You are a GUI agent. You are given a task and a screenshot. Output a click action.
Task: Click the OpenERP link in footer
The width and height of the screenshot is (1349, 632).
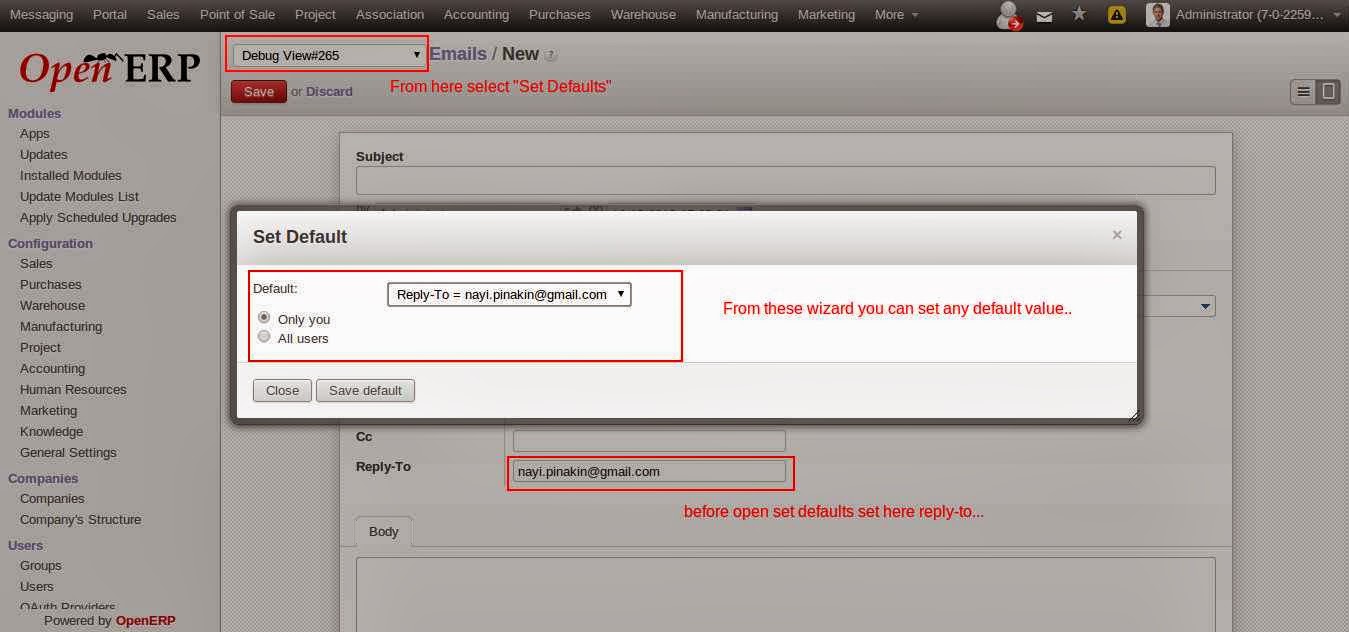(145, 620)
